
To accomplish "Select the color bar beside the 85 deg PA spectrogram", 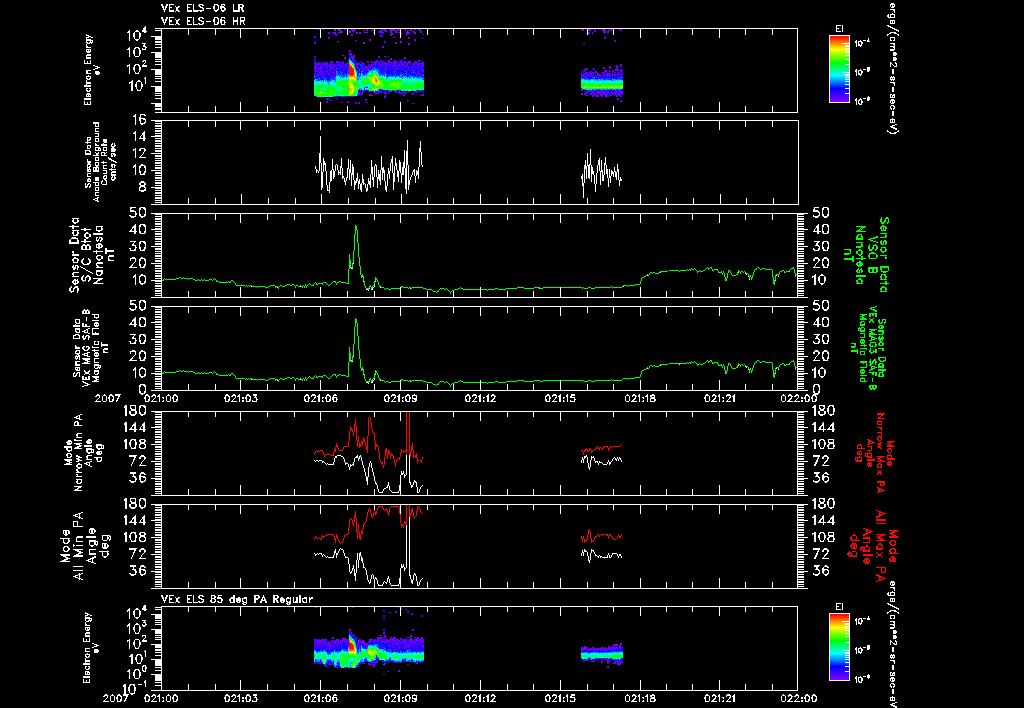I will tap(839, 647).
